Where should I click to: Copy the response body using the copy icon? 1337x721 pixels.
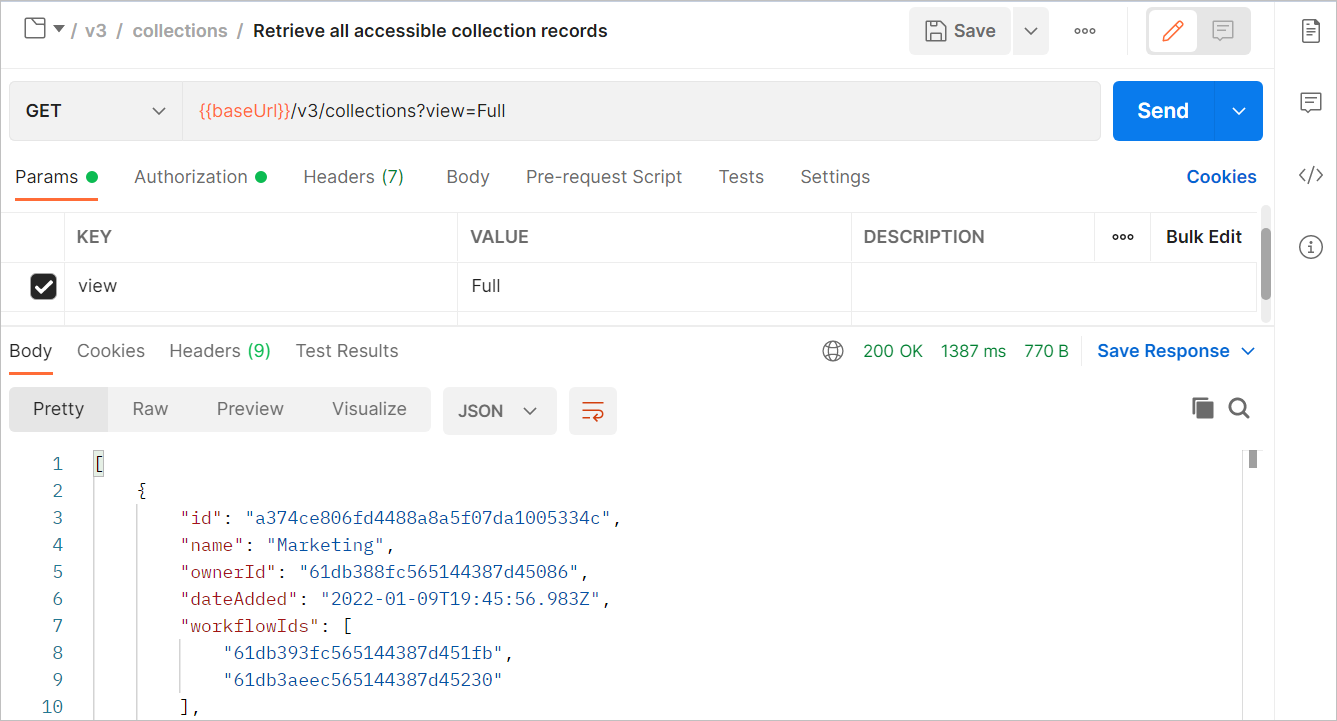1203,408
